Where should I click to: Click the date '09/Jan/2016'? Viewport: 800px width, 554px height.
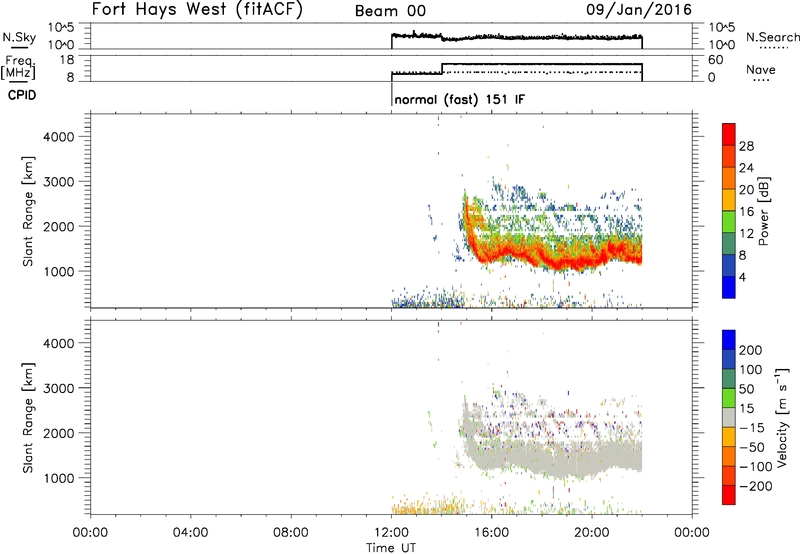tap(639, 10)
